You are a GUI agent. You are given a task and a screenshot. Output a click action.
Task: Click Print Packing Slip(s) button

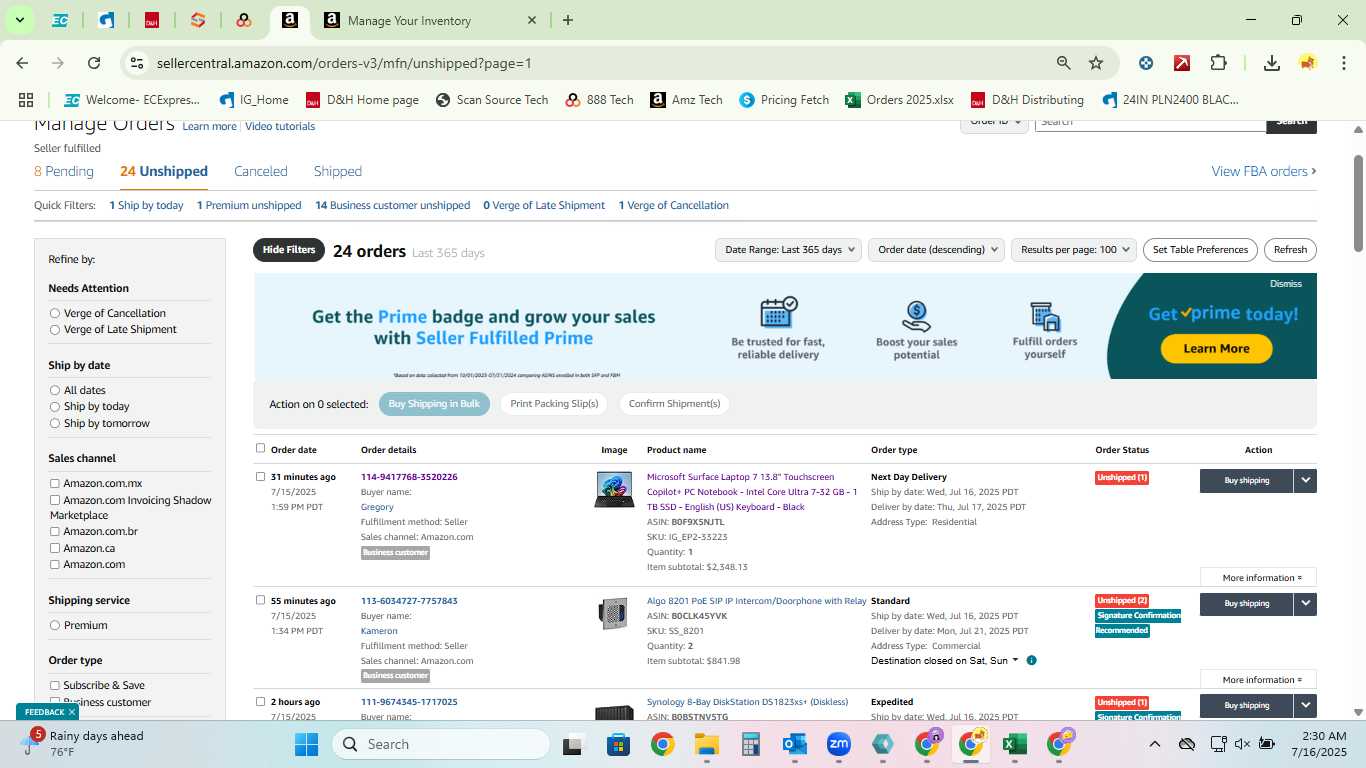554,404
